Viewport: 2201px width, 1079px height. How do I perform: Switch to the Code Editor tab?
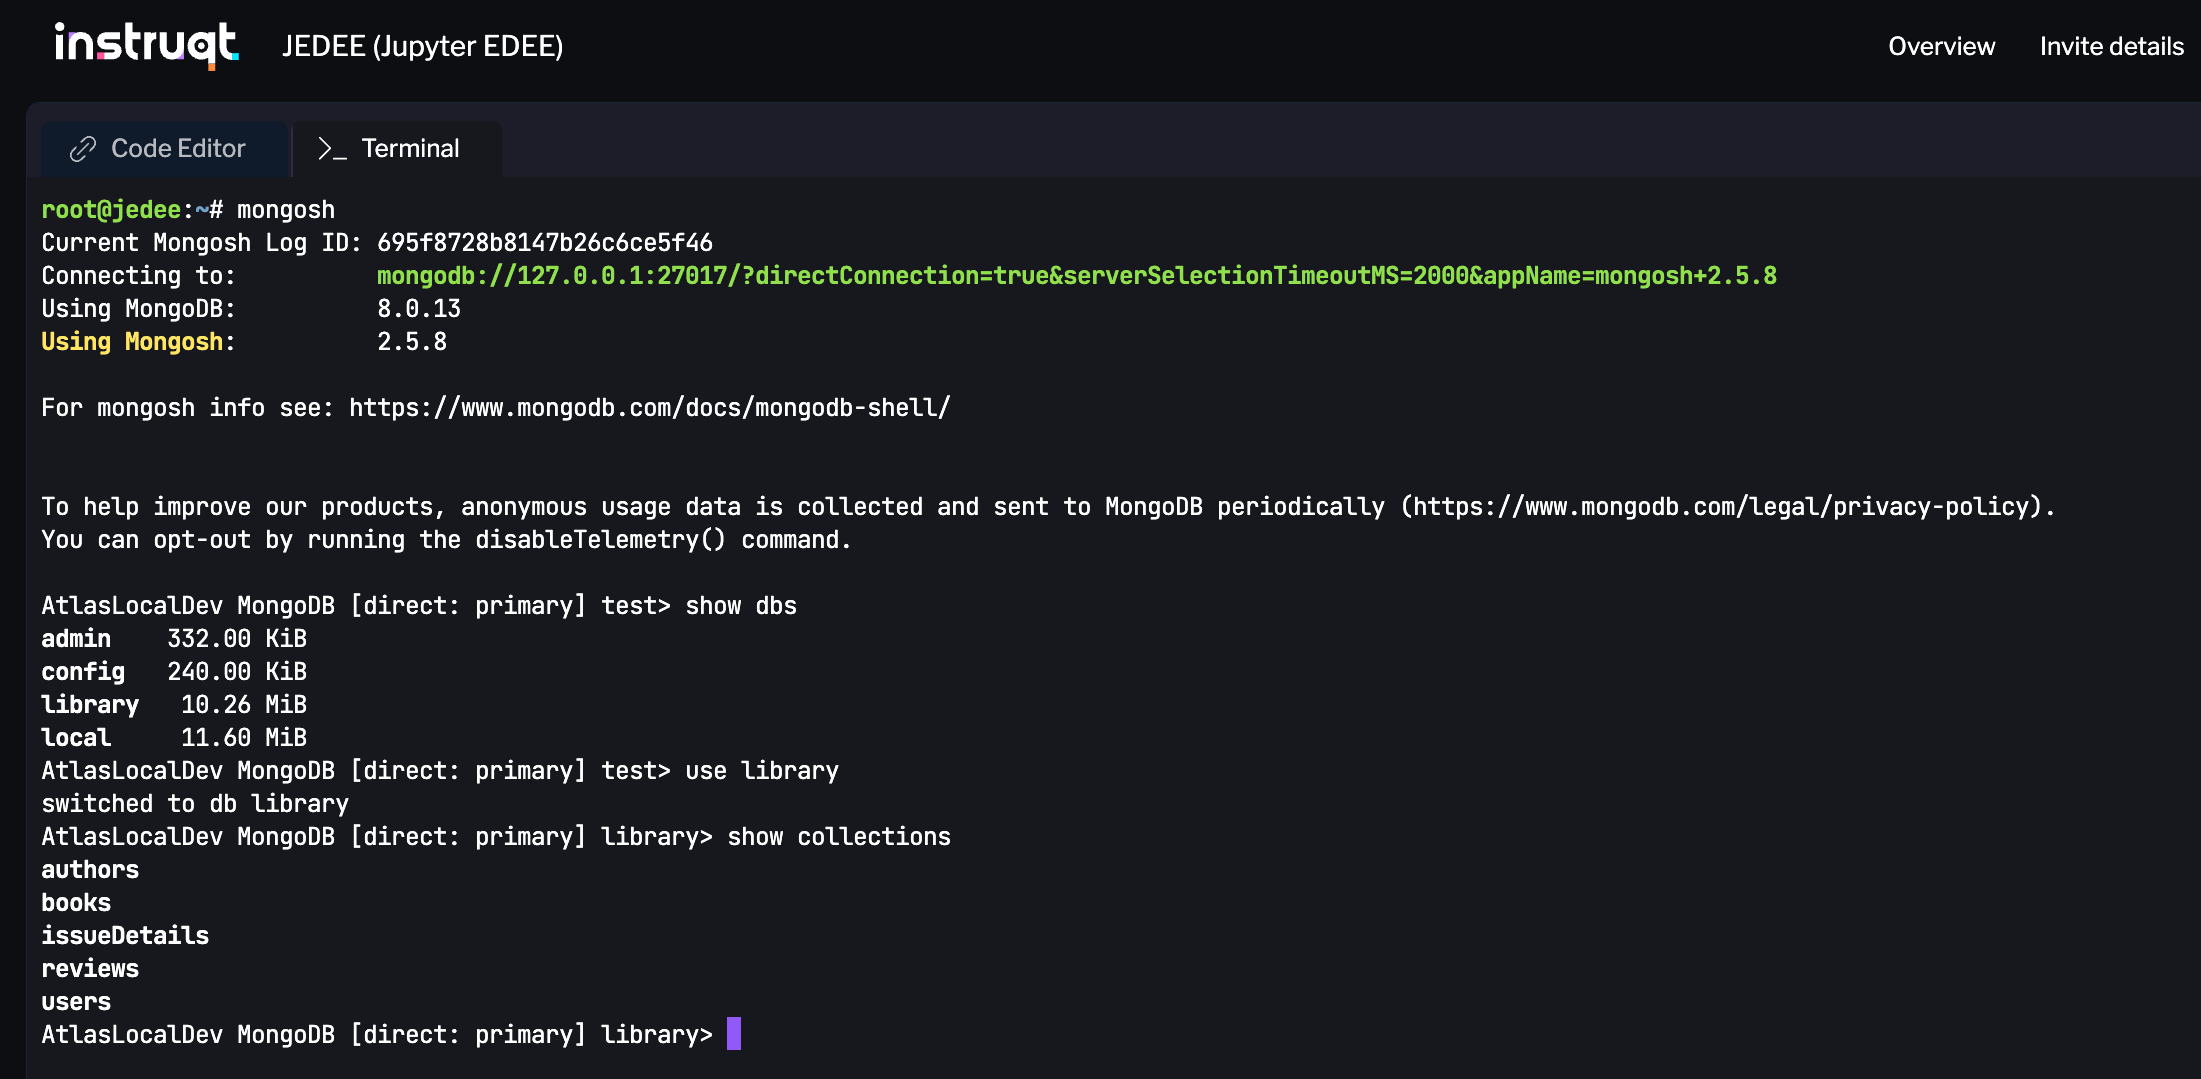pos(163,148)
